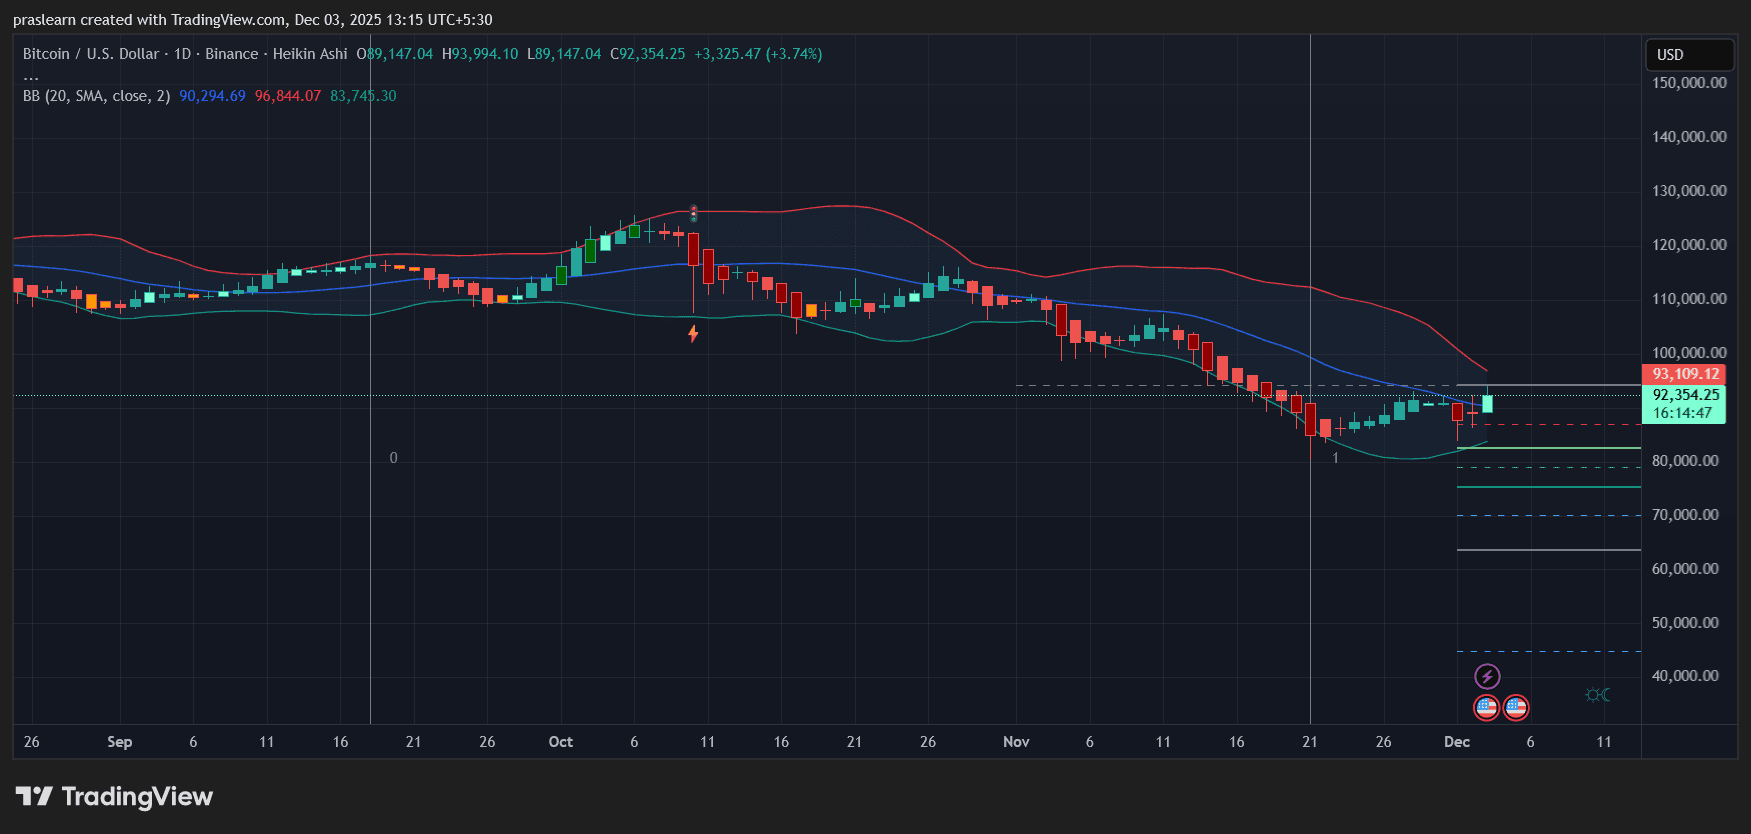Screen dimensions: 1751x834
Task: Click the 110,000.00 price axis label
Action: [1689, 299]
